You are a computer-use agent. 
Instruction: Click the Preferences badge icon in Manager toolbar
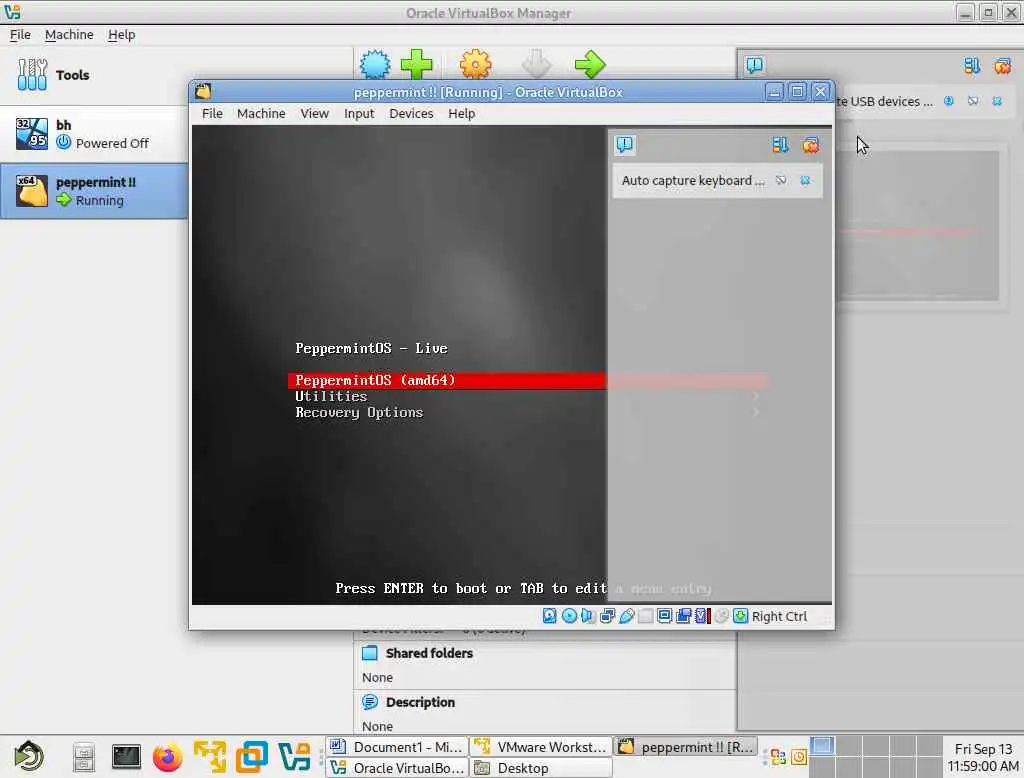(x=375, y=65)
